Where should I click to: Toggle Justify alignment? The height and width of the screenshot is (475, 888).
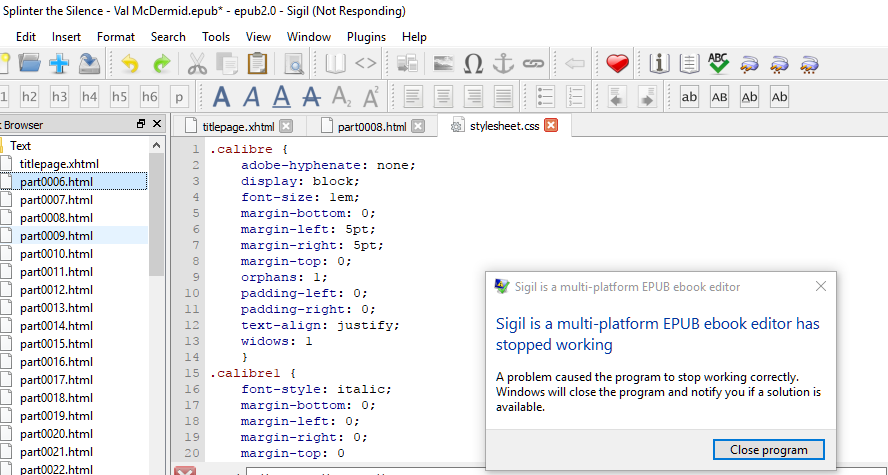[x=503, y=97]
